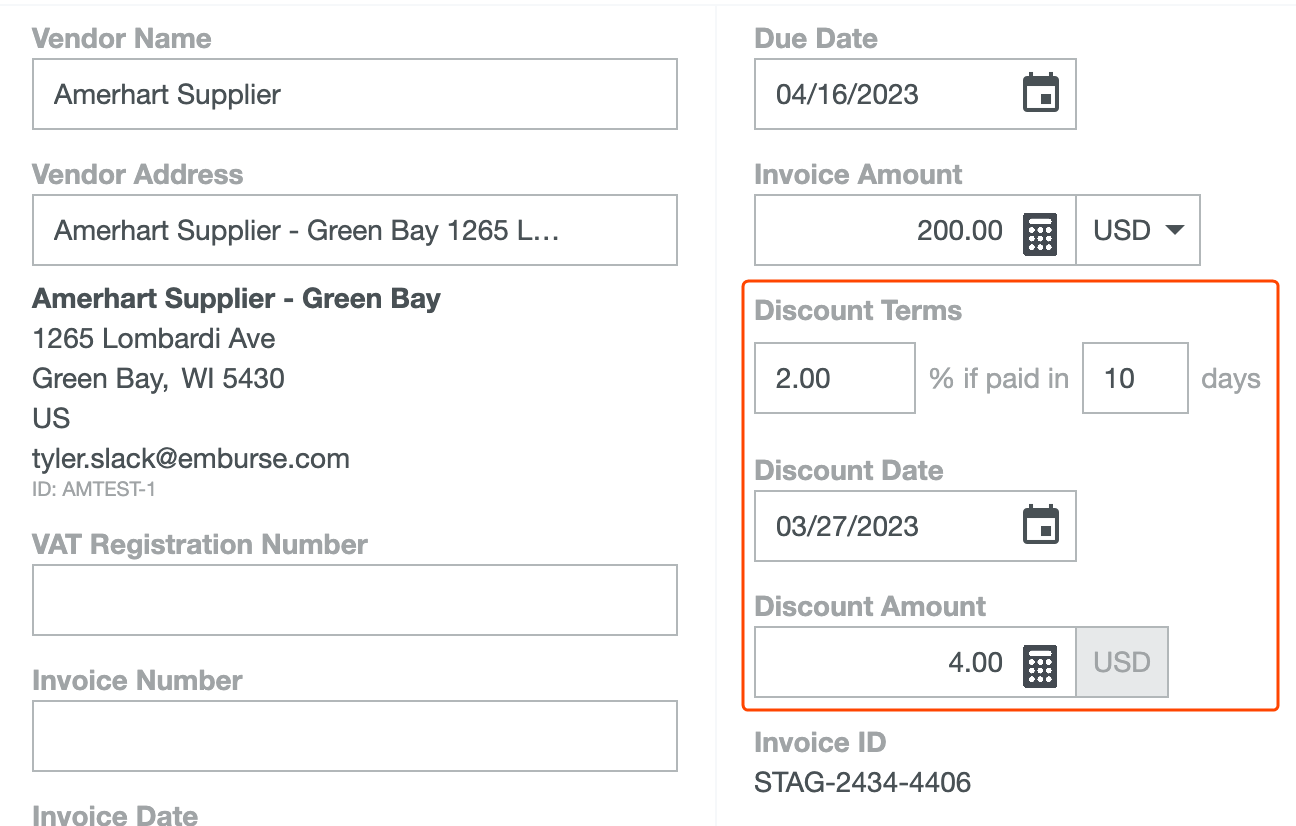Click the Invoice Amount calculator icon
The image size is (1296, 826).
pos(1040,232)
